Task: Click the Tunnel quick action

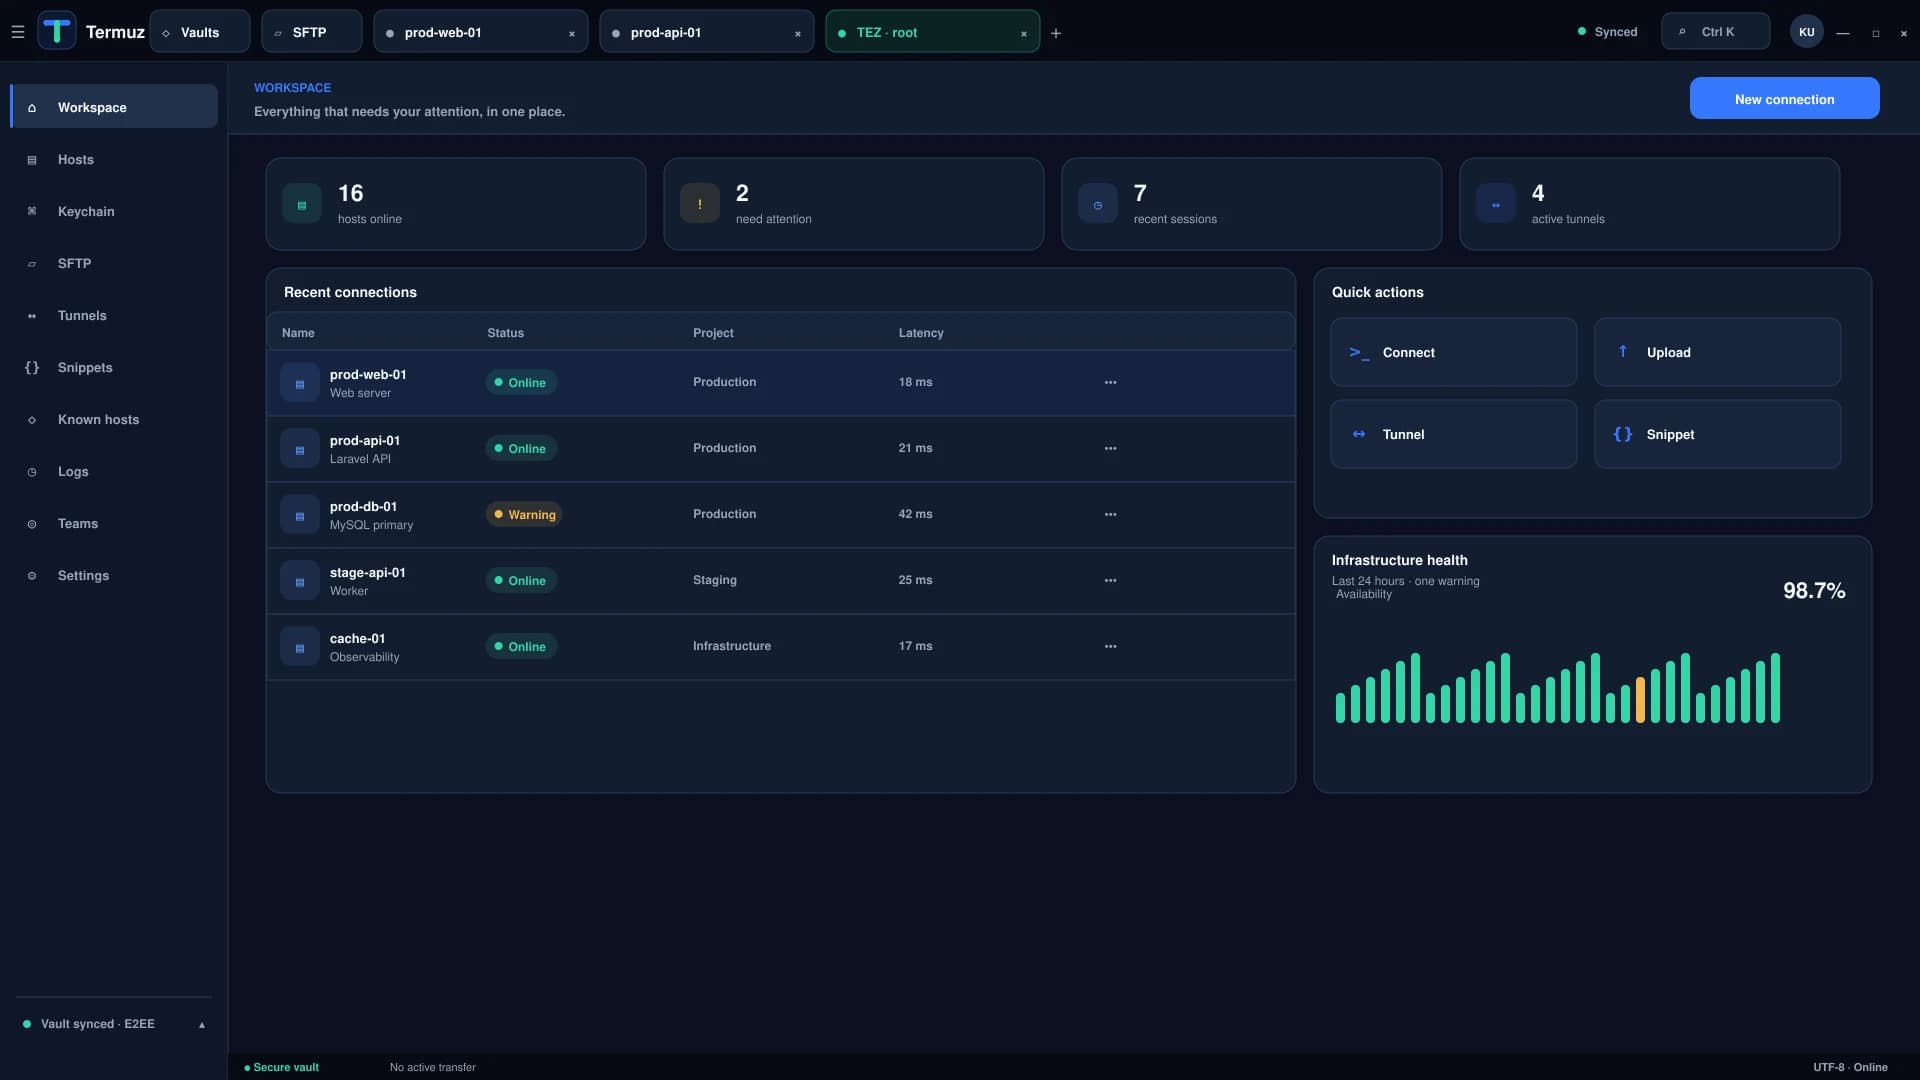Action: click(x=1453, y=434)
